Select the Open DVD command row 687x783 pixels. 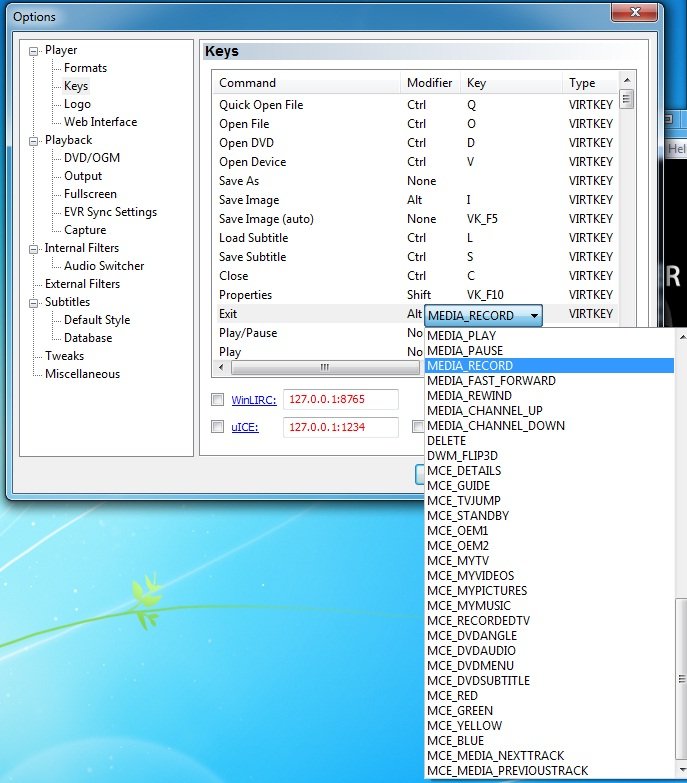415,143
